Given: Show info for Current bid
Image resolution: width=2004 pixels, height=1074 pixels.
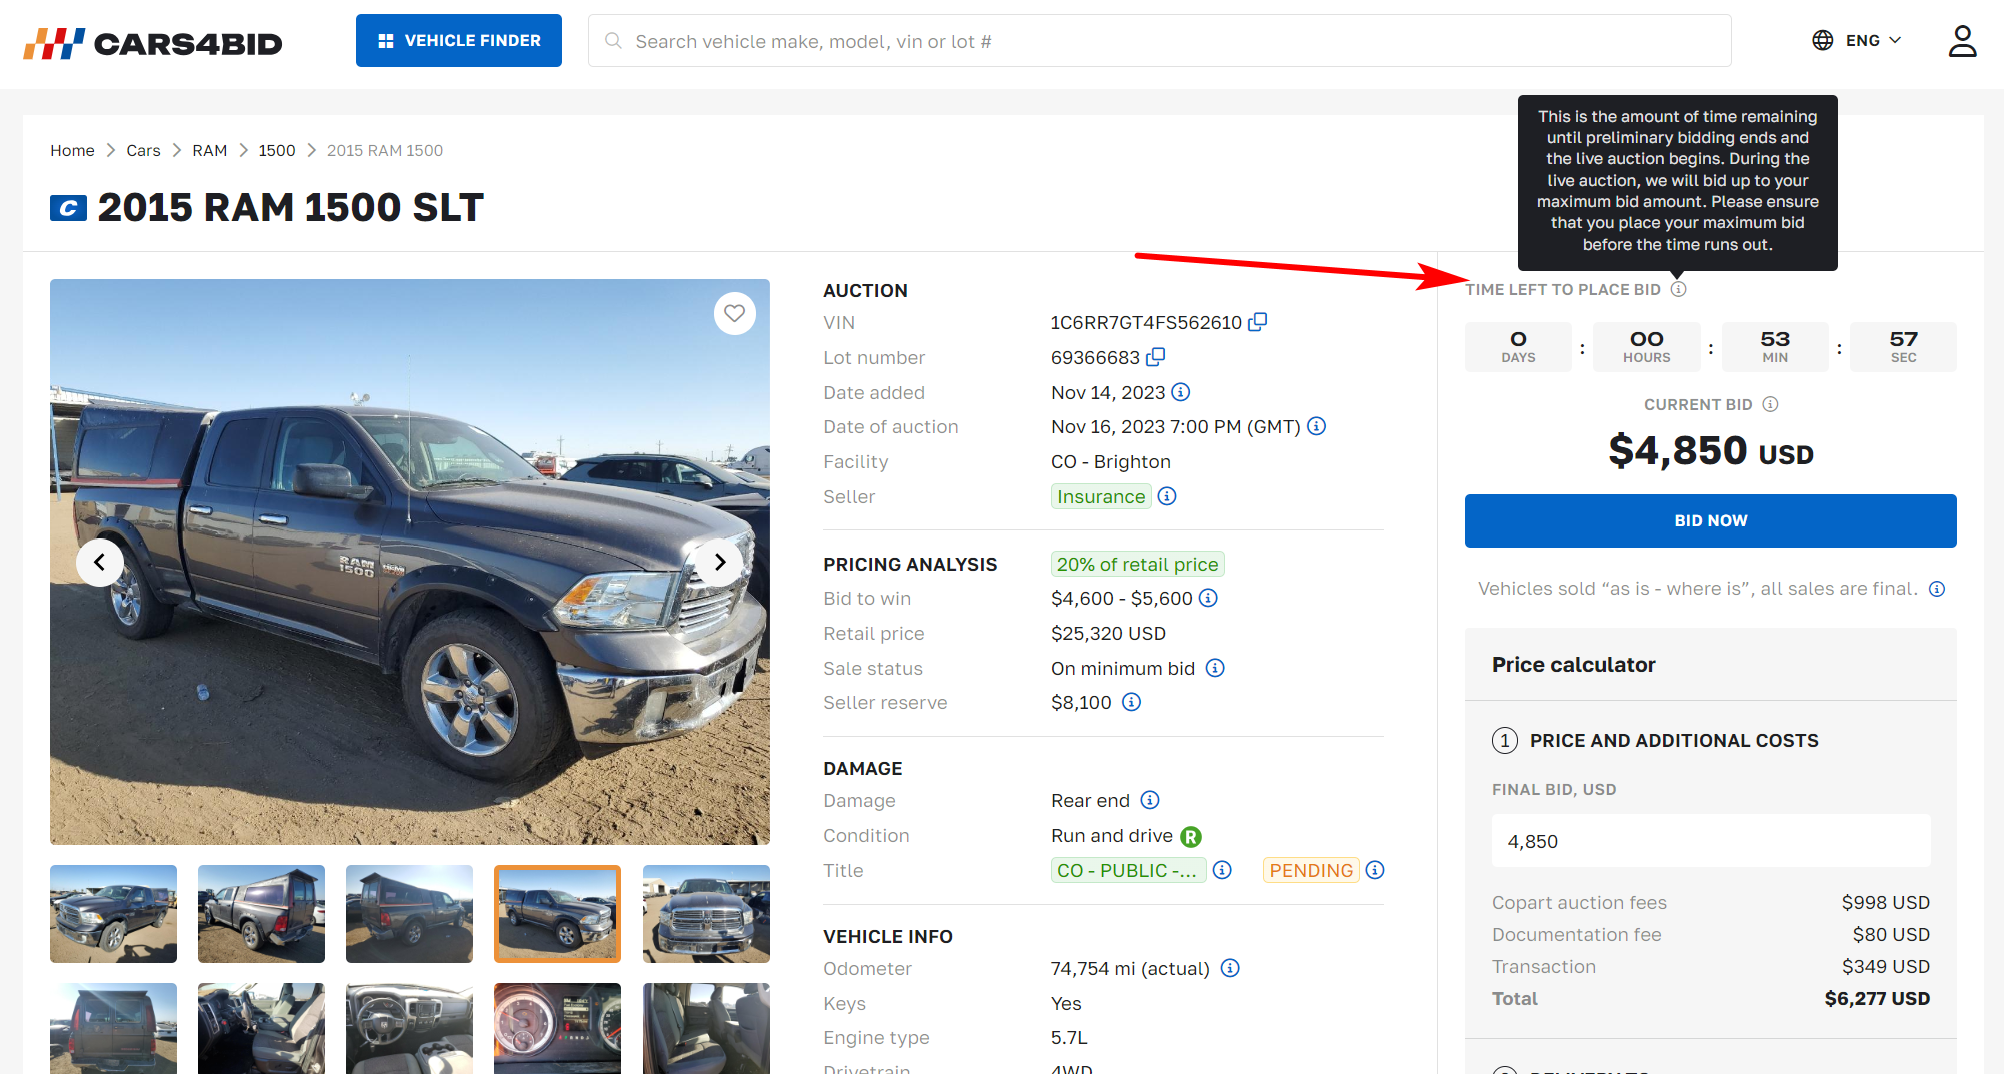Looking at the screenshot, I should (x=1770, y=404).
